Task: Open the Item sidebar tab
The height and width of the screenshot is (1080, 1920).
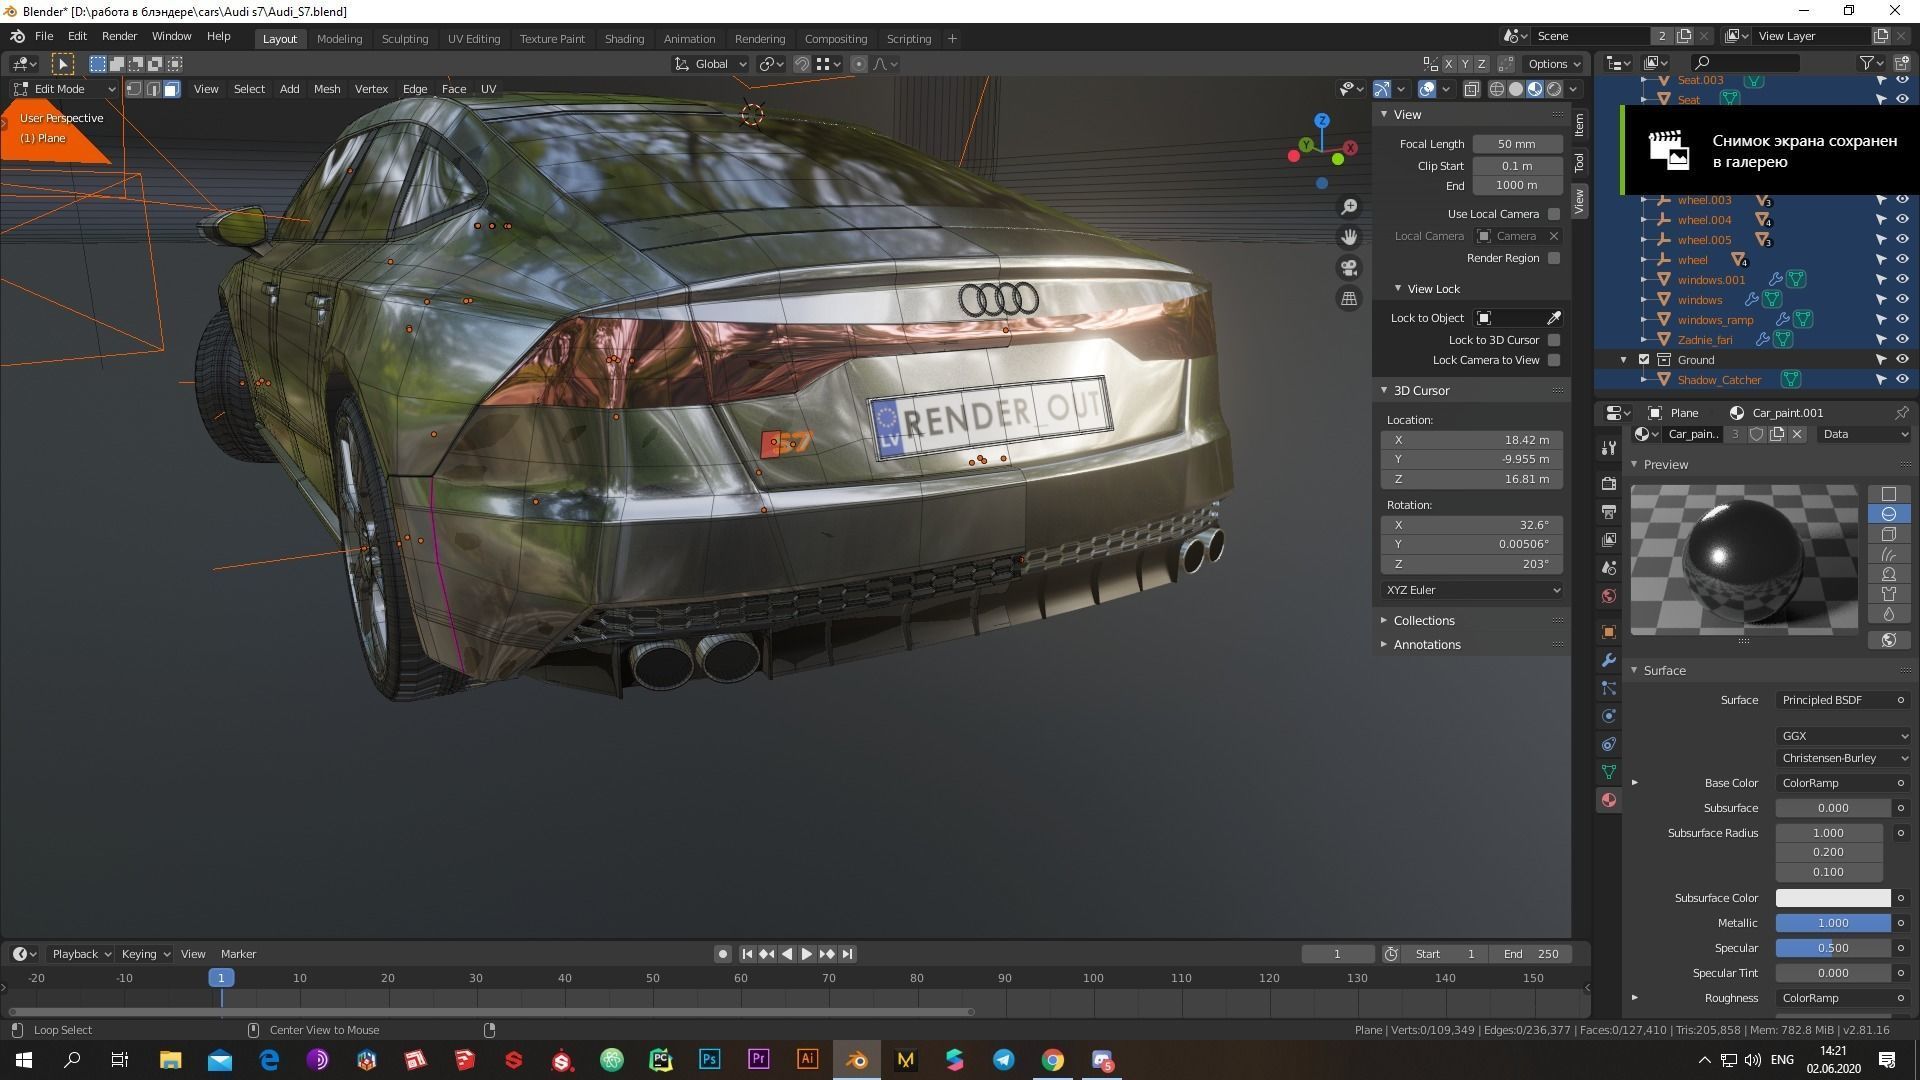Action: pos(1579,125)
